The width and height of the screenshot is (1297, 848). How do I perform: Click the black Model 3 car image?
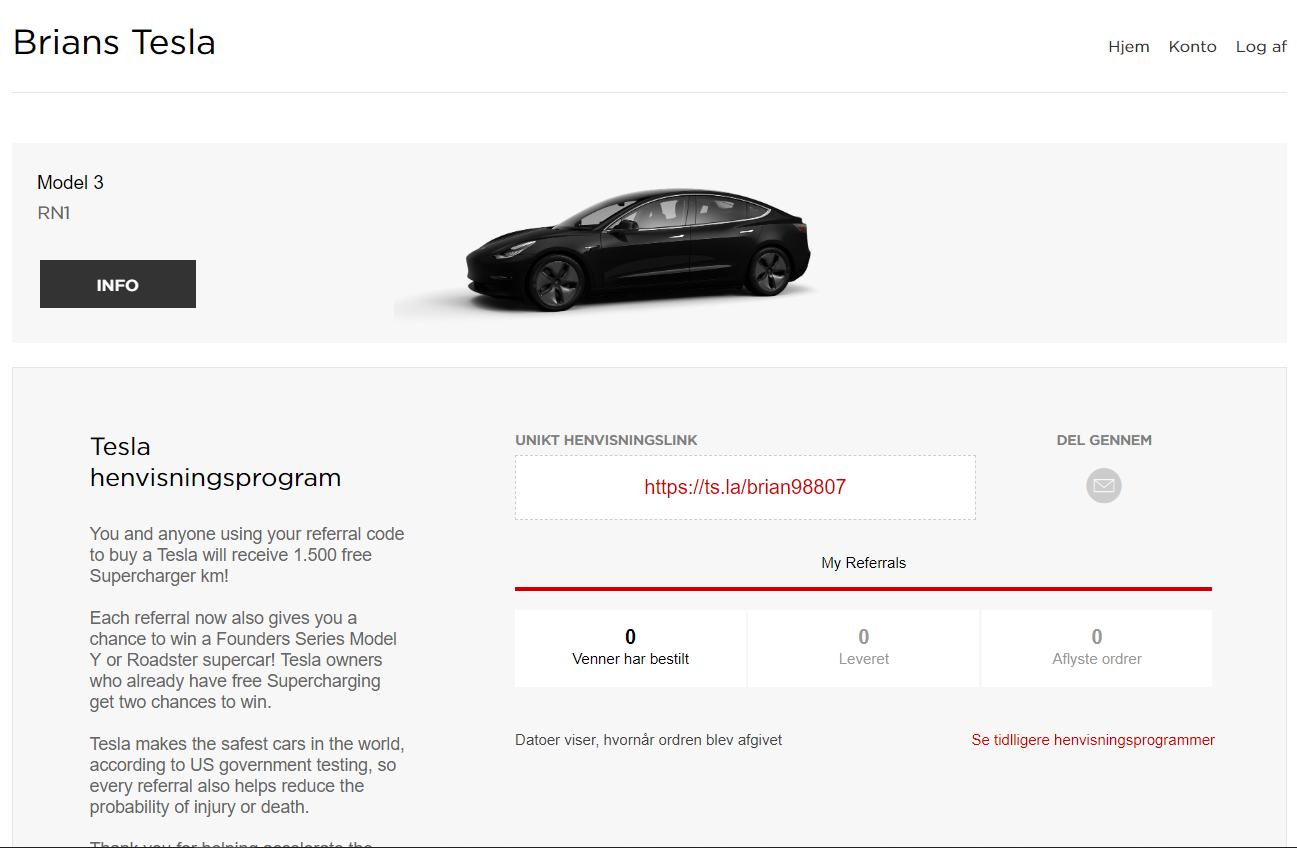[637, 250]
